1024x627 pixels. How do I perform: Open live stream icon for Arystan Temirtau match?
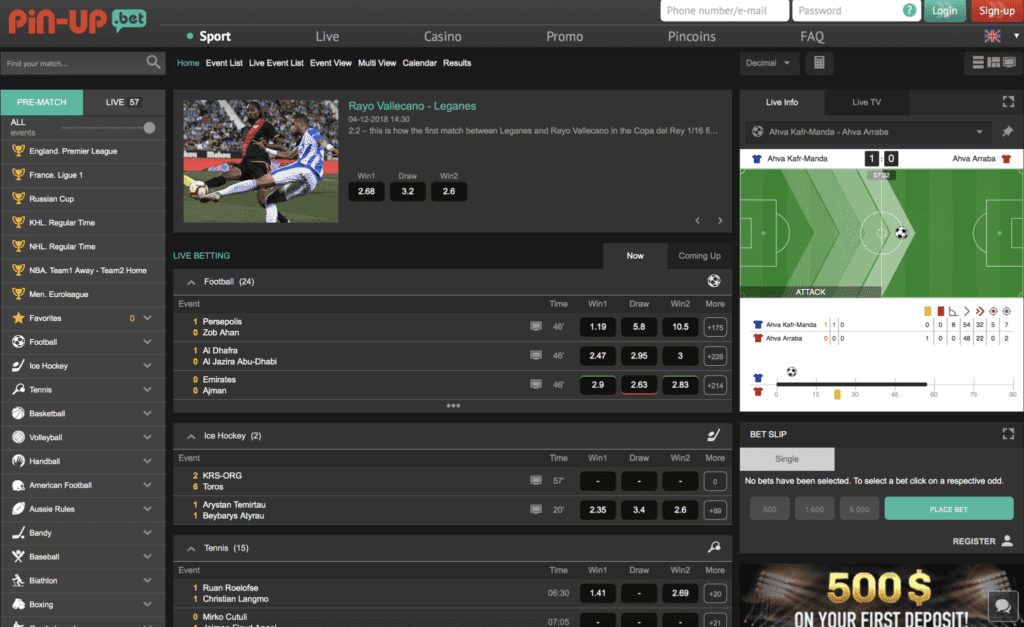pos(536,509)
